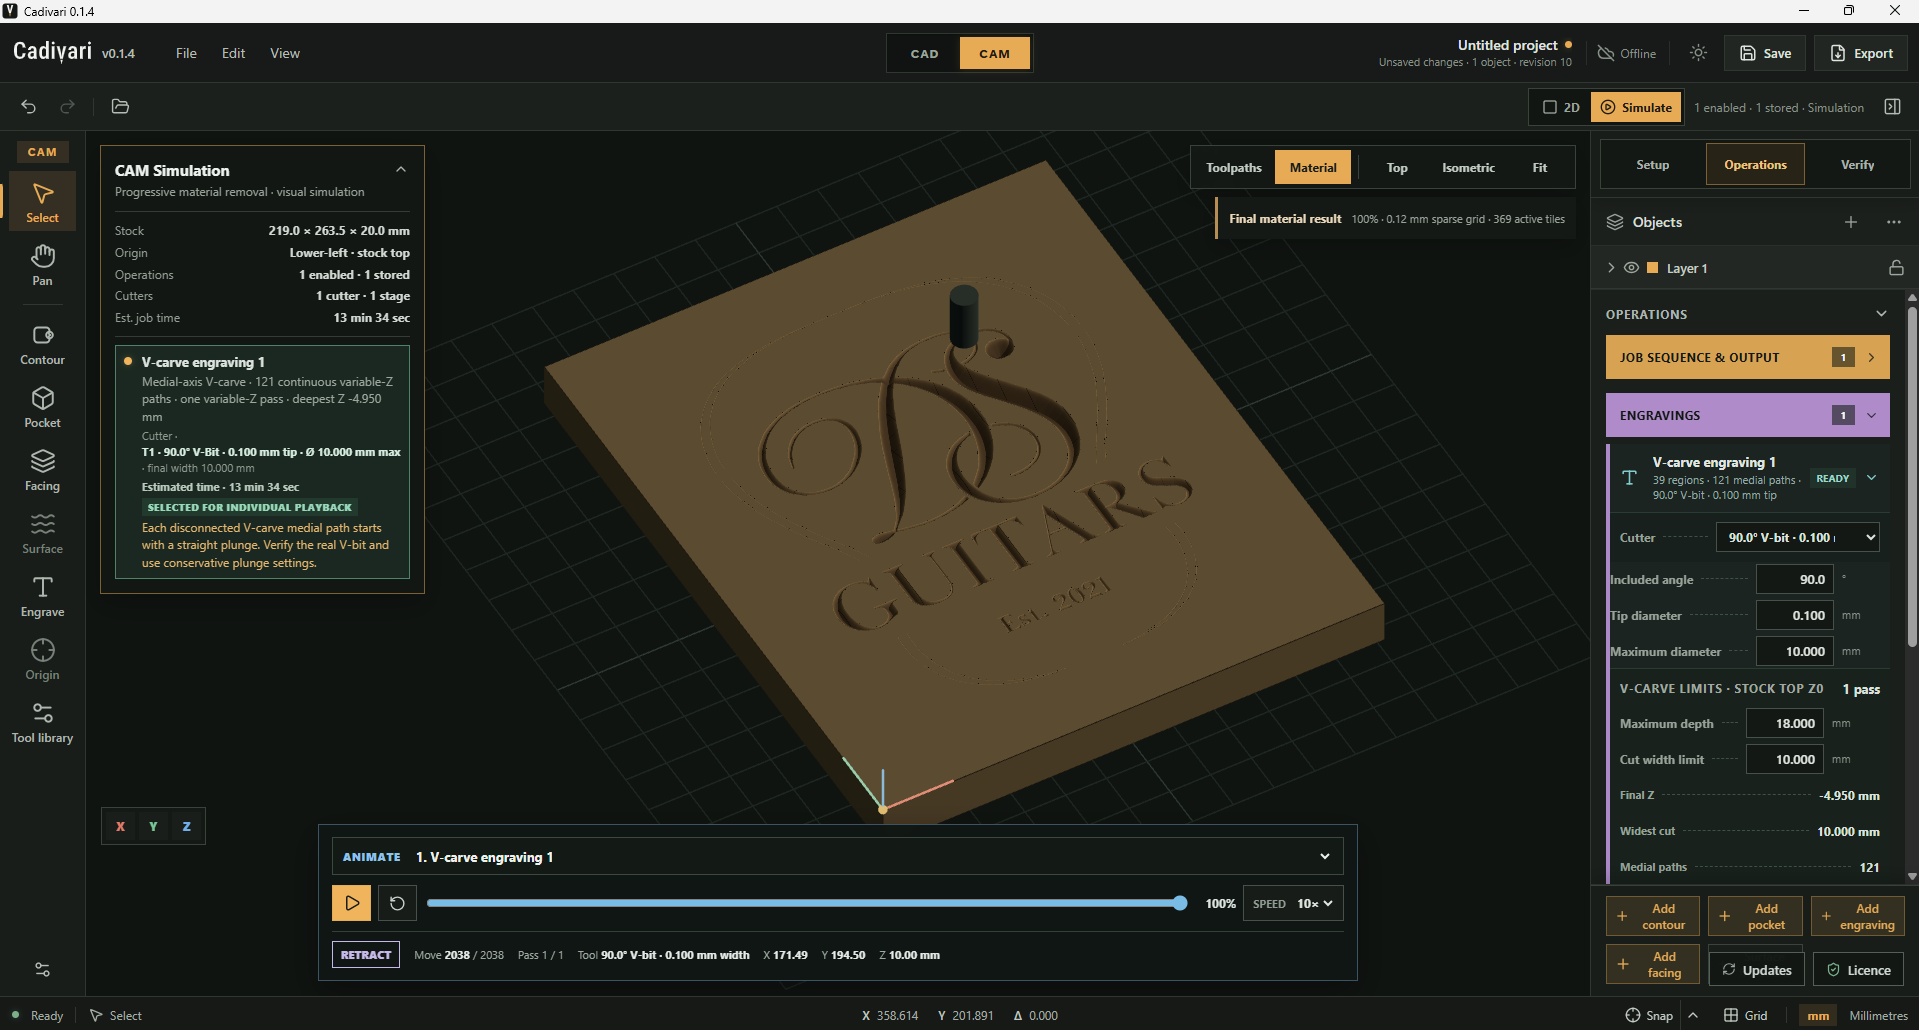Click Layer 1 orange color swatch
Image resolution: width=1919 pixels, height=1030 pixels.
pyautogui.click(x=1652, y=268)
